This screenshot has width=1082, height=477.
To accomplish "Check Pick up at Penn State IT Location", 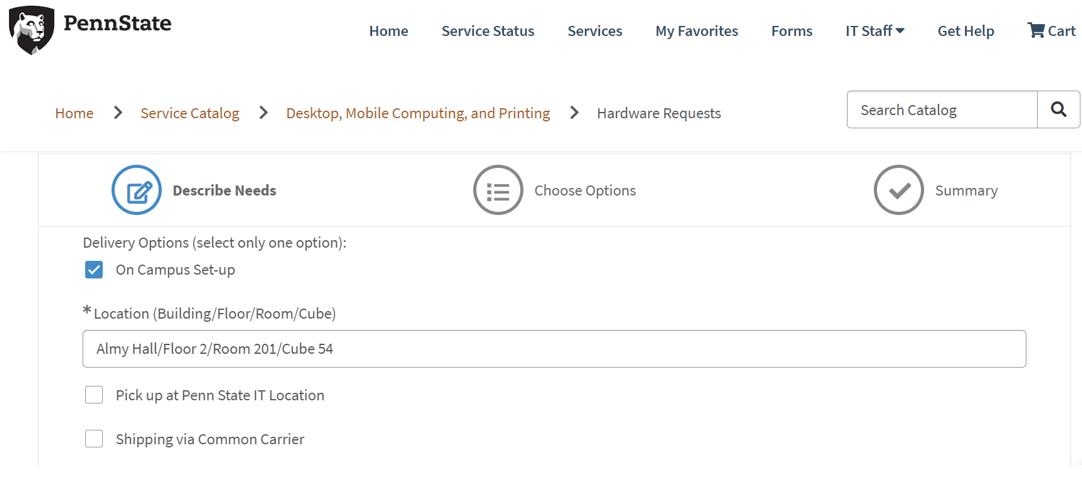I will (x=94, y=395).
